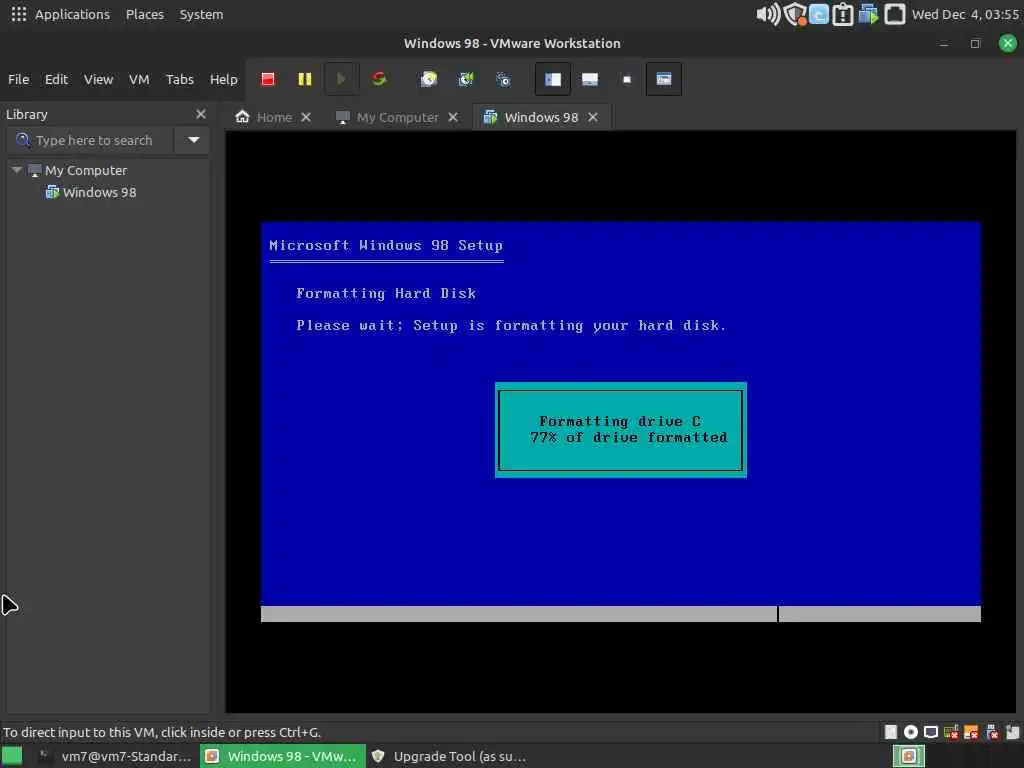The width and height of the screenshot is (1024, 768).
Task: Open the vm7@vm7-Standar terminal taskbar item
Action: tap(114, 756)
